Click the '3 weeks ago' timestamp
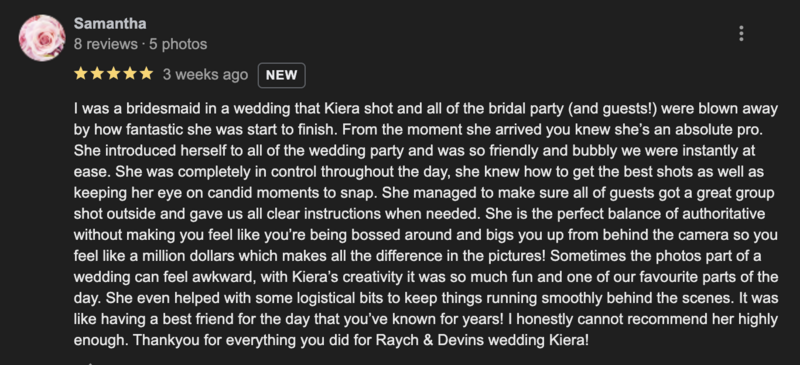800x365 pixels. coord(205,75)
